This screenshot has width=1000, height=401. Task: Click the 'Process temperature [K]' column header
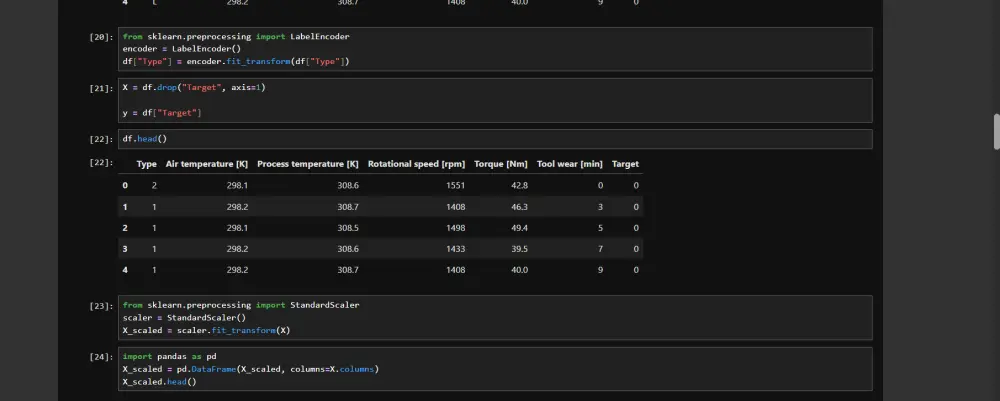pyautogui.click(x=307, y=164)
